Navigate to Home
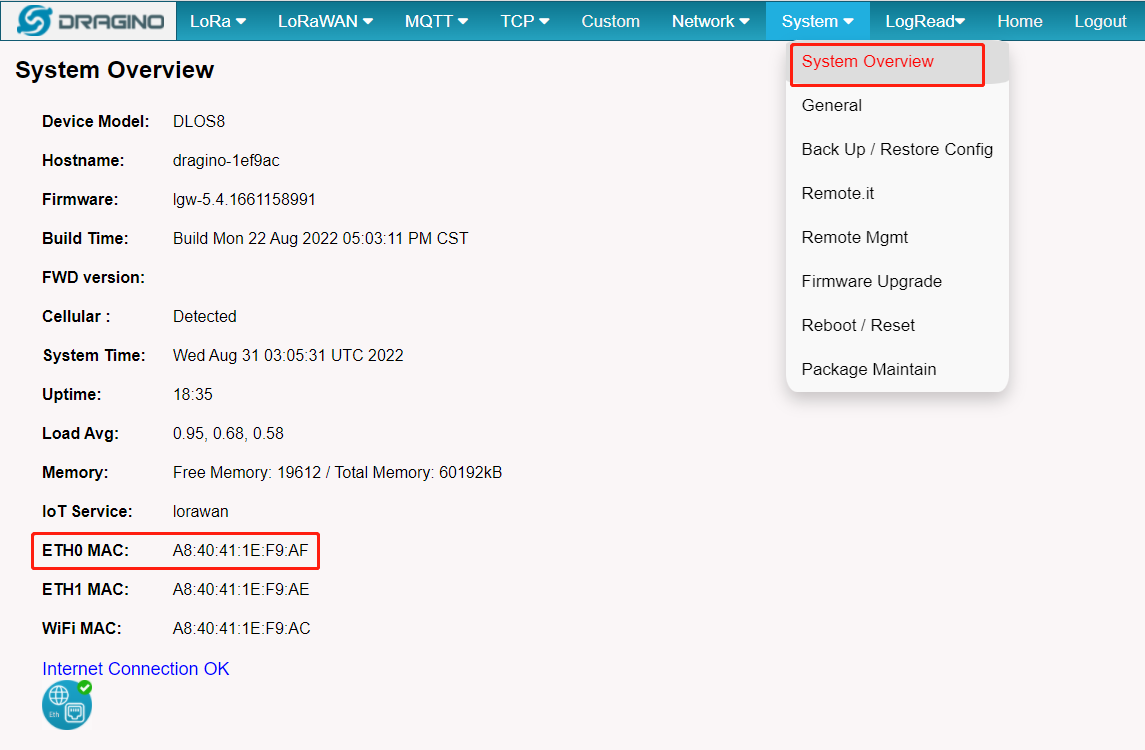This screenshot has height=750, width=1145. coord(1019,21)
